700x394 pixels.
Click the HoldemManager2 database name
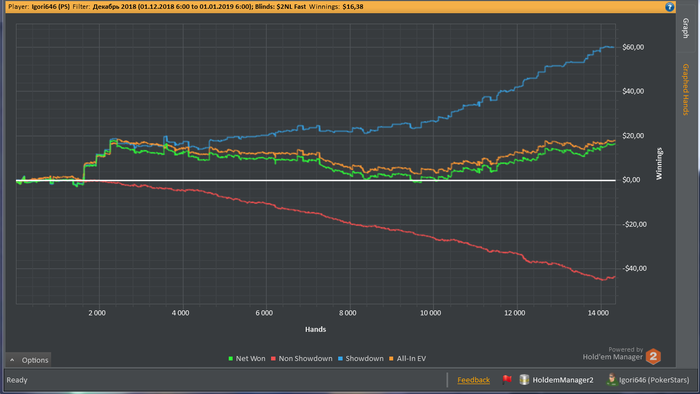pyautogui.click(x=562, y=380)
